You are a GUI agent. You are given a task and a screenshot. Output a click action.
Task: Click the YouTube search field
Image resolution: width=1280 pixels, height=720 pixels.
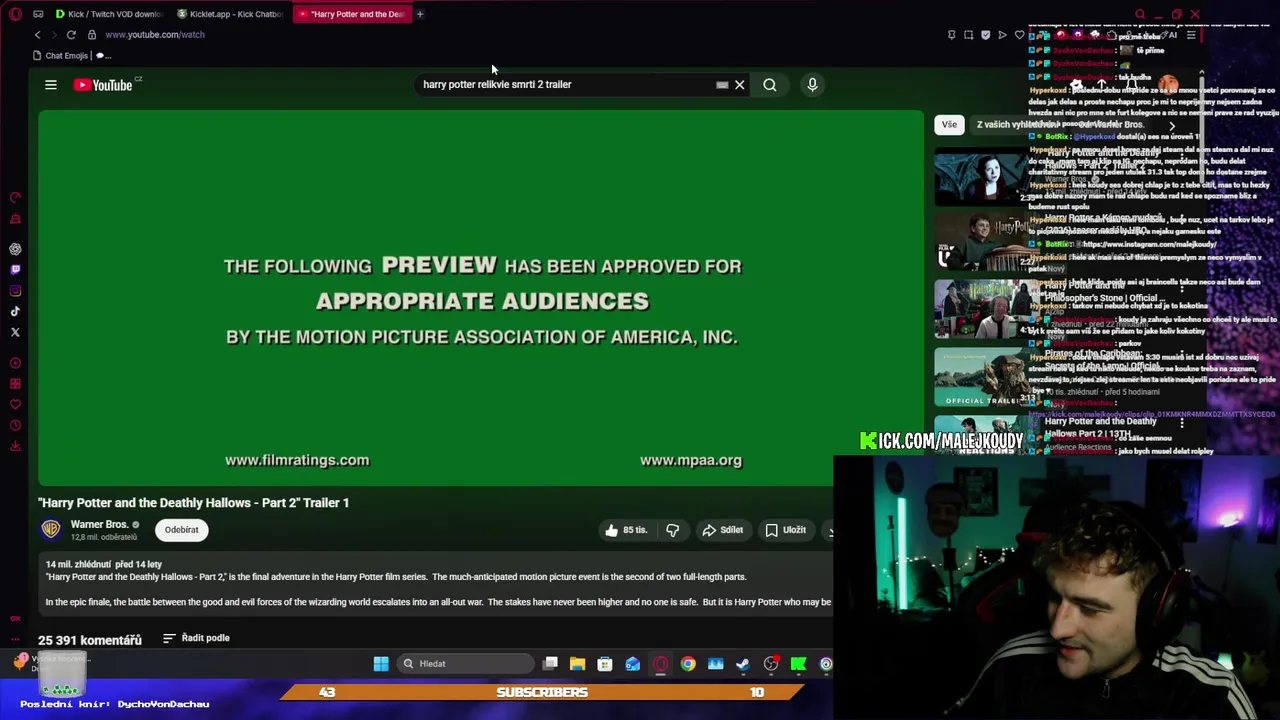pyautogui.click(x=565, y=85)
